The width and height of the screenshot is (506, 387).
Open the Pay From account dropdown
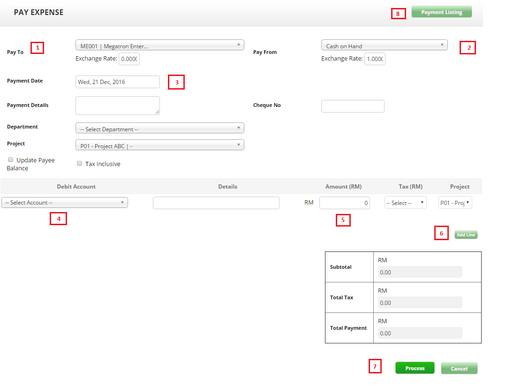tap(384, 45)
